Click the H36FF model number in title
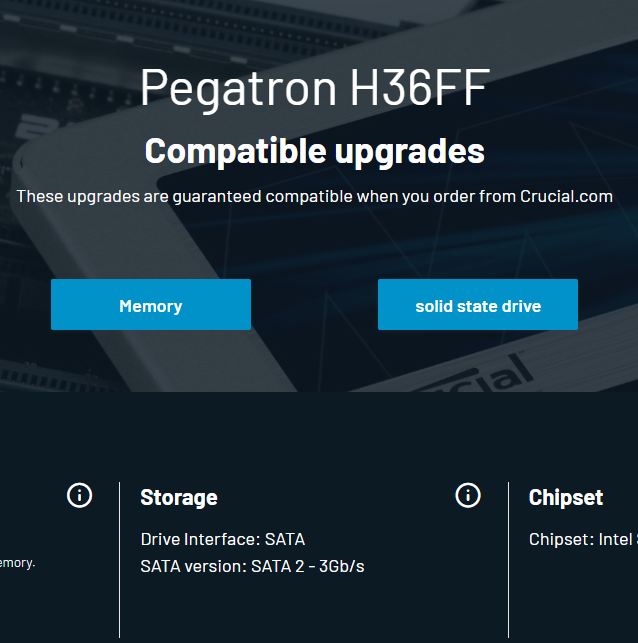 click(x=418, y=89)
